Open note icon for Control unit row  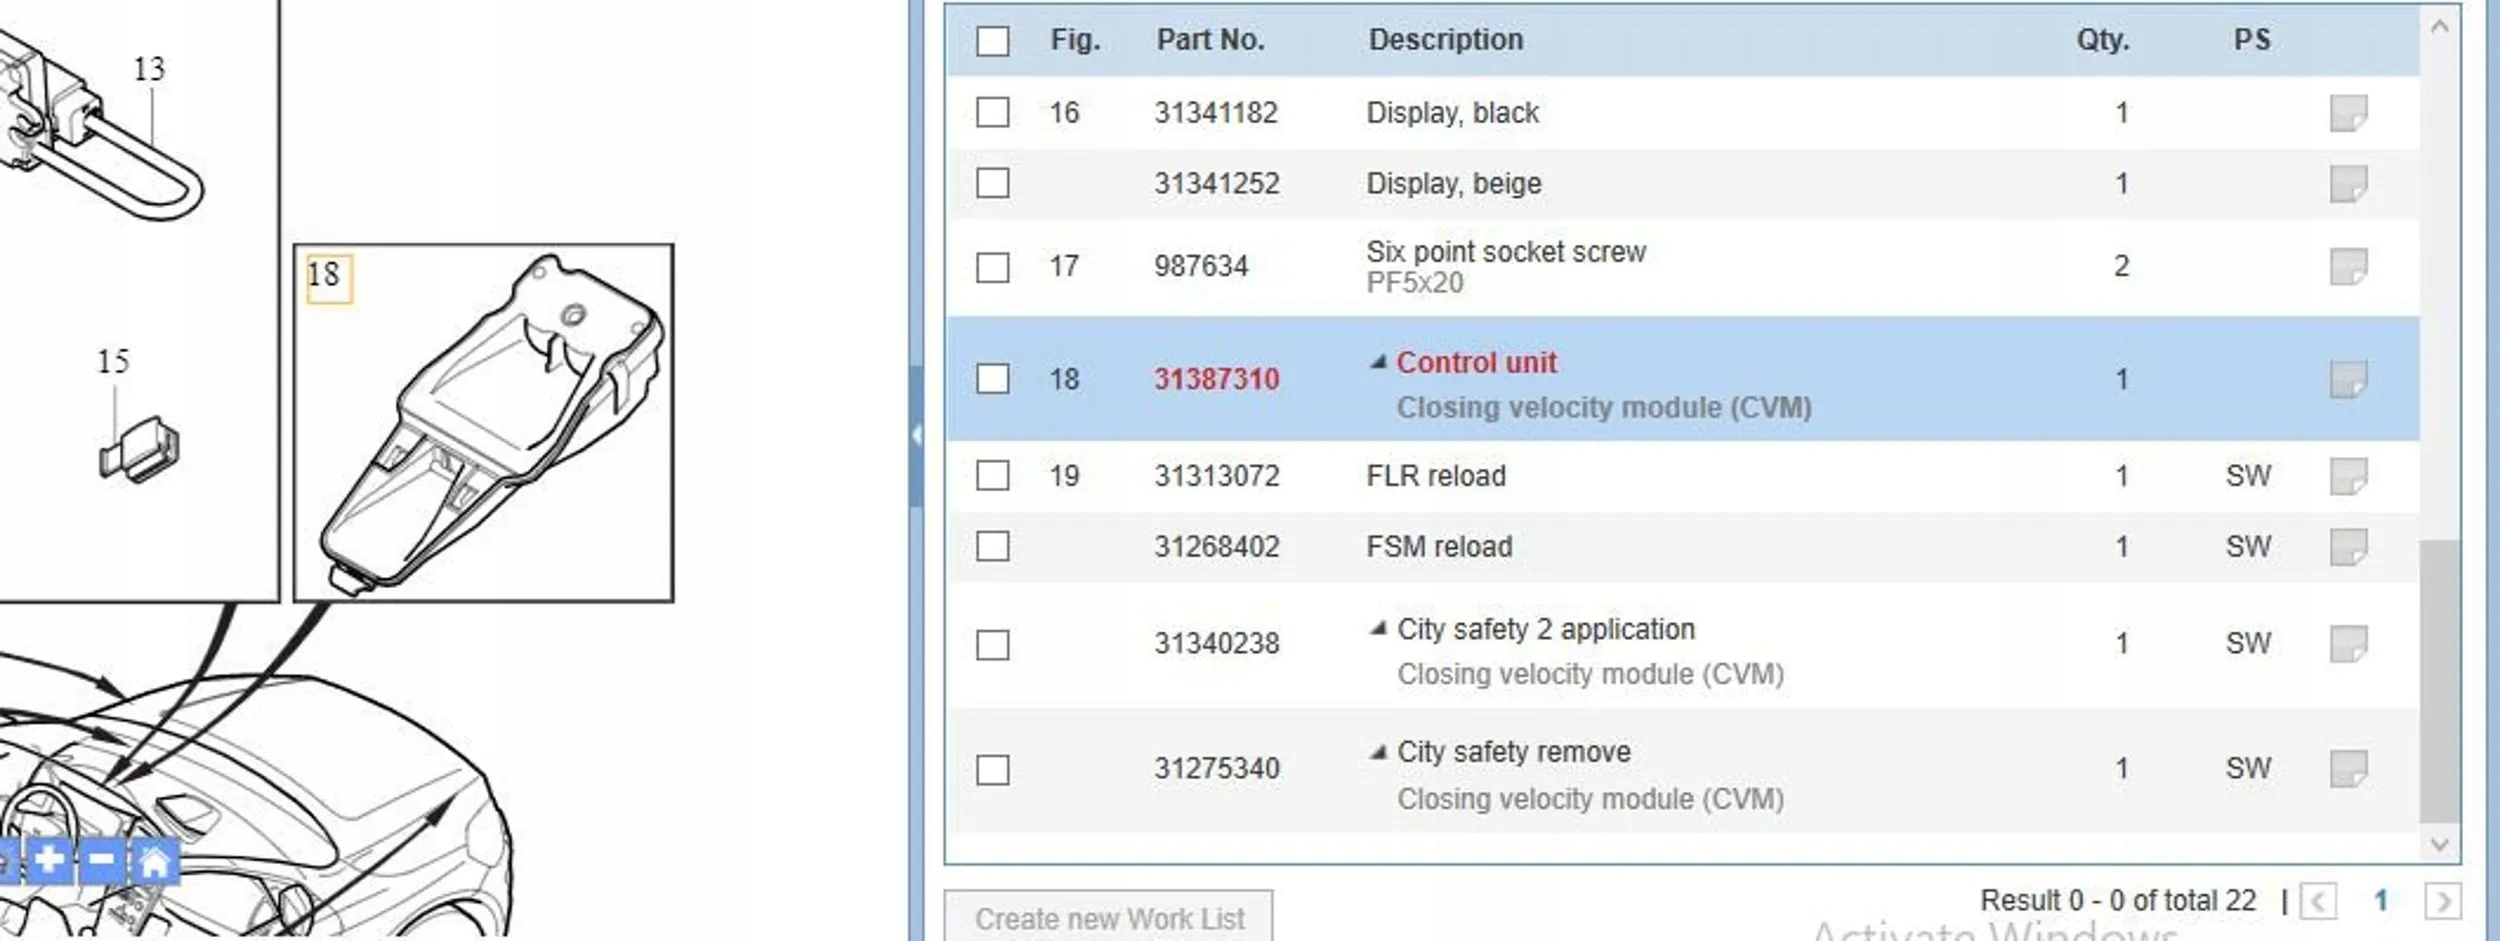[2347, 380]
